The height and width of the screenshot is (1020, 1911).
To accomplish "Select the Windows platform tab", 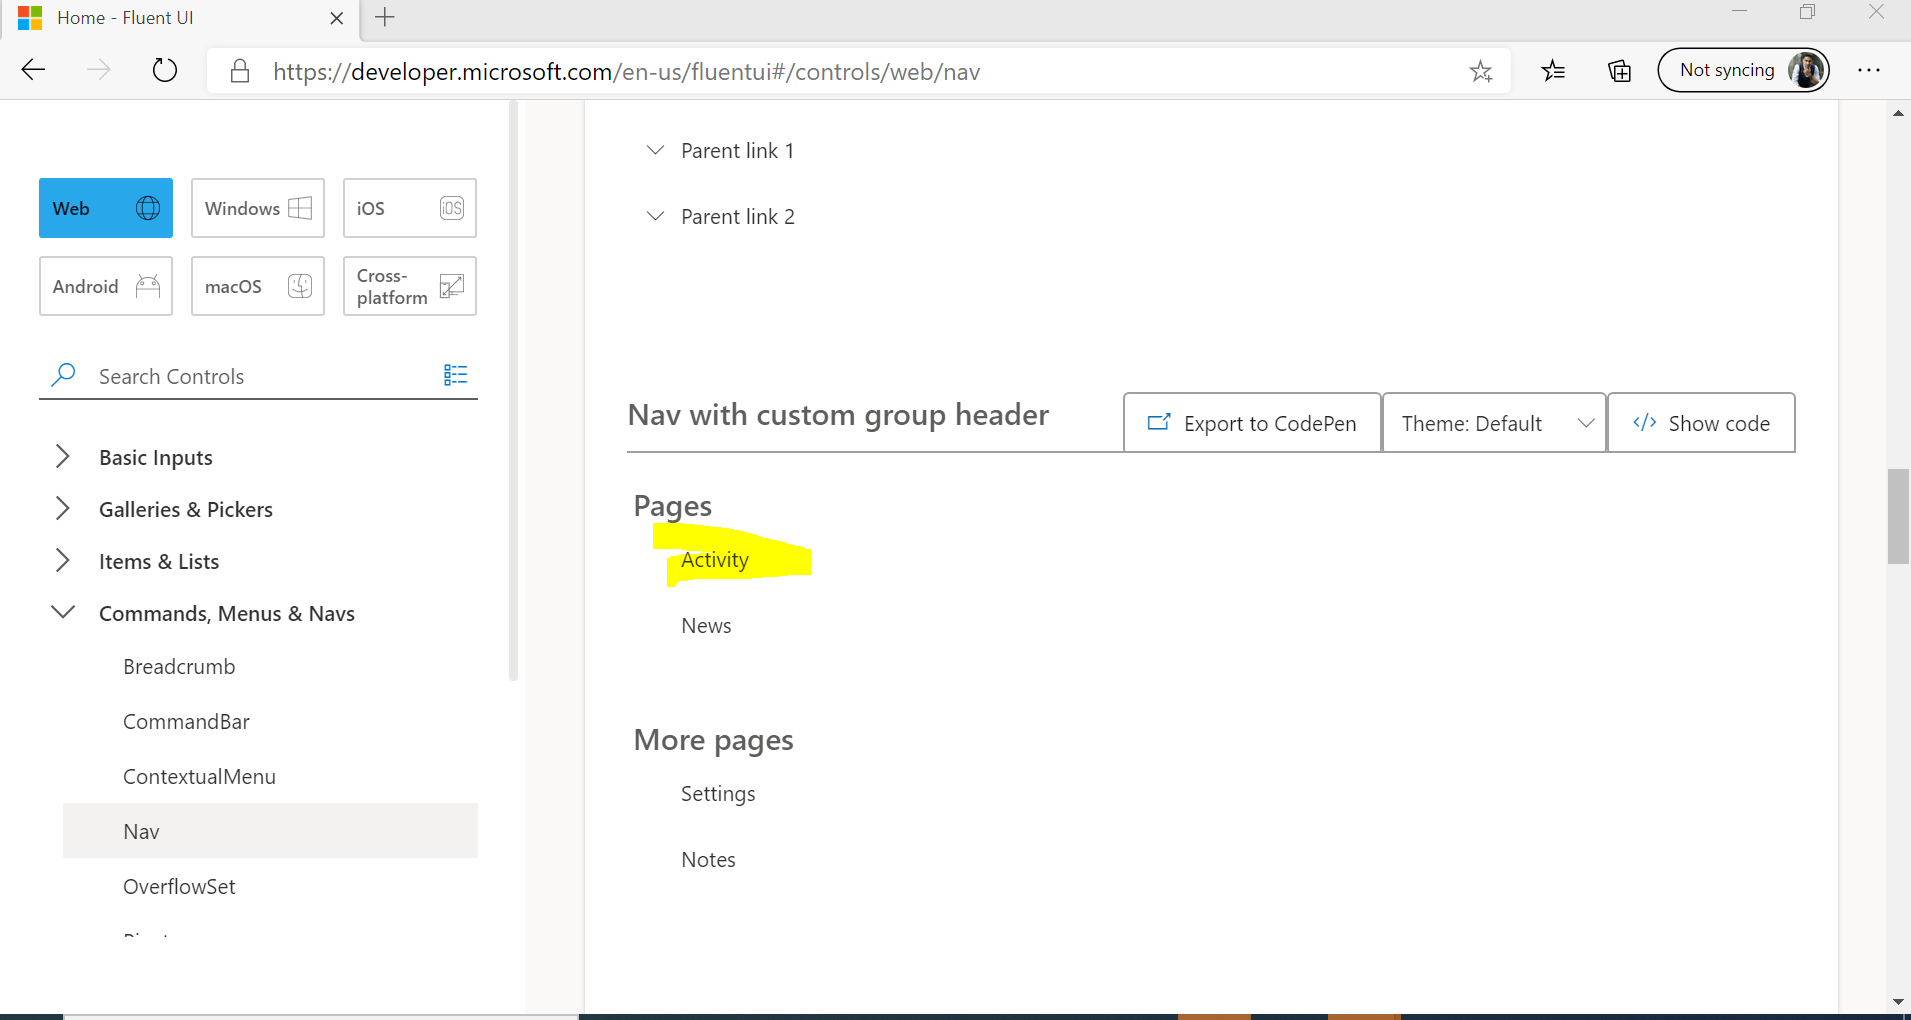I will click(258, 208).
